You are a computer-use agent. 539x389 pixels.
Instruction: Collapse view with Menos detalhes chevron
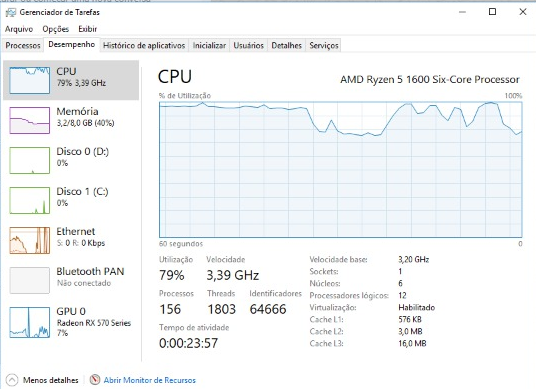[12, 380]
